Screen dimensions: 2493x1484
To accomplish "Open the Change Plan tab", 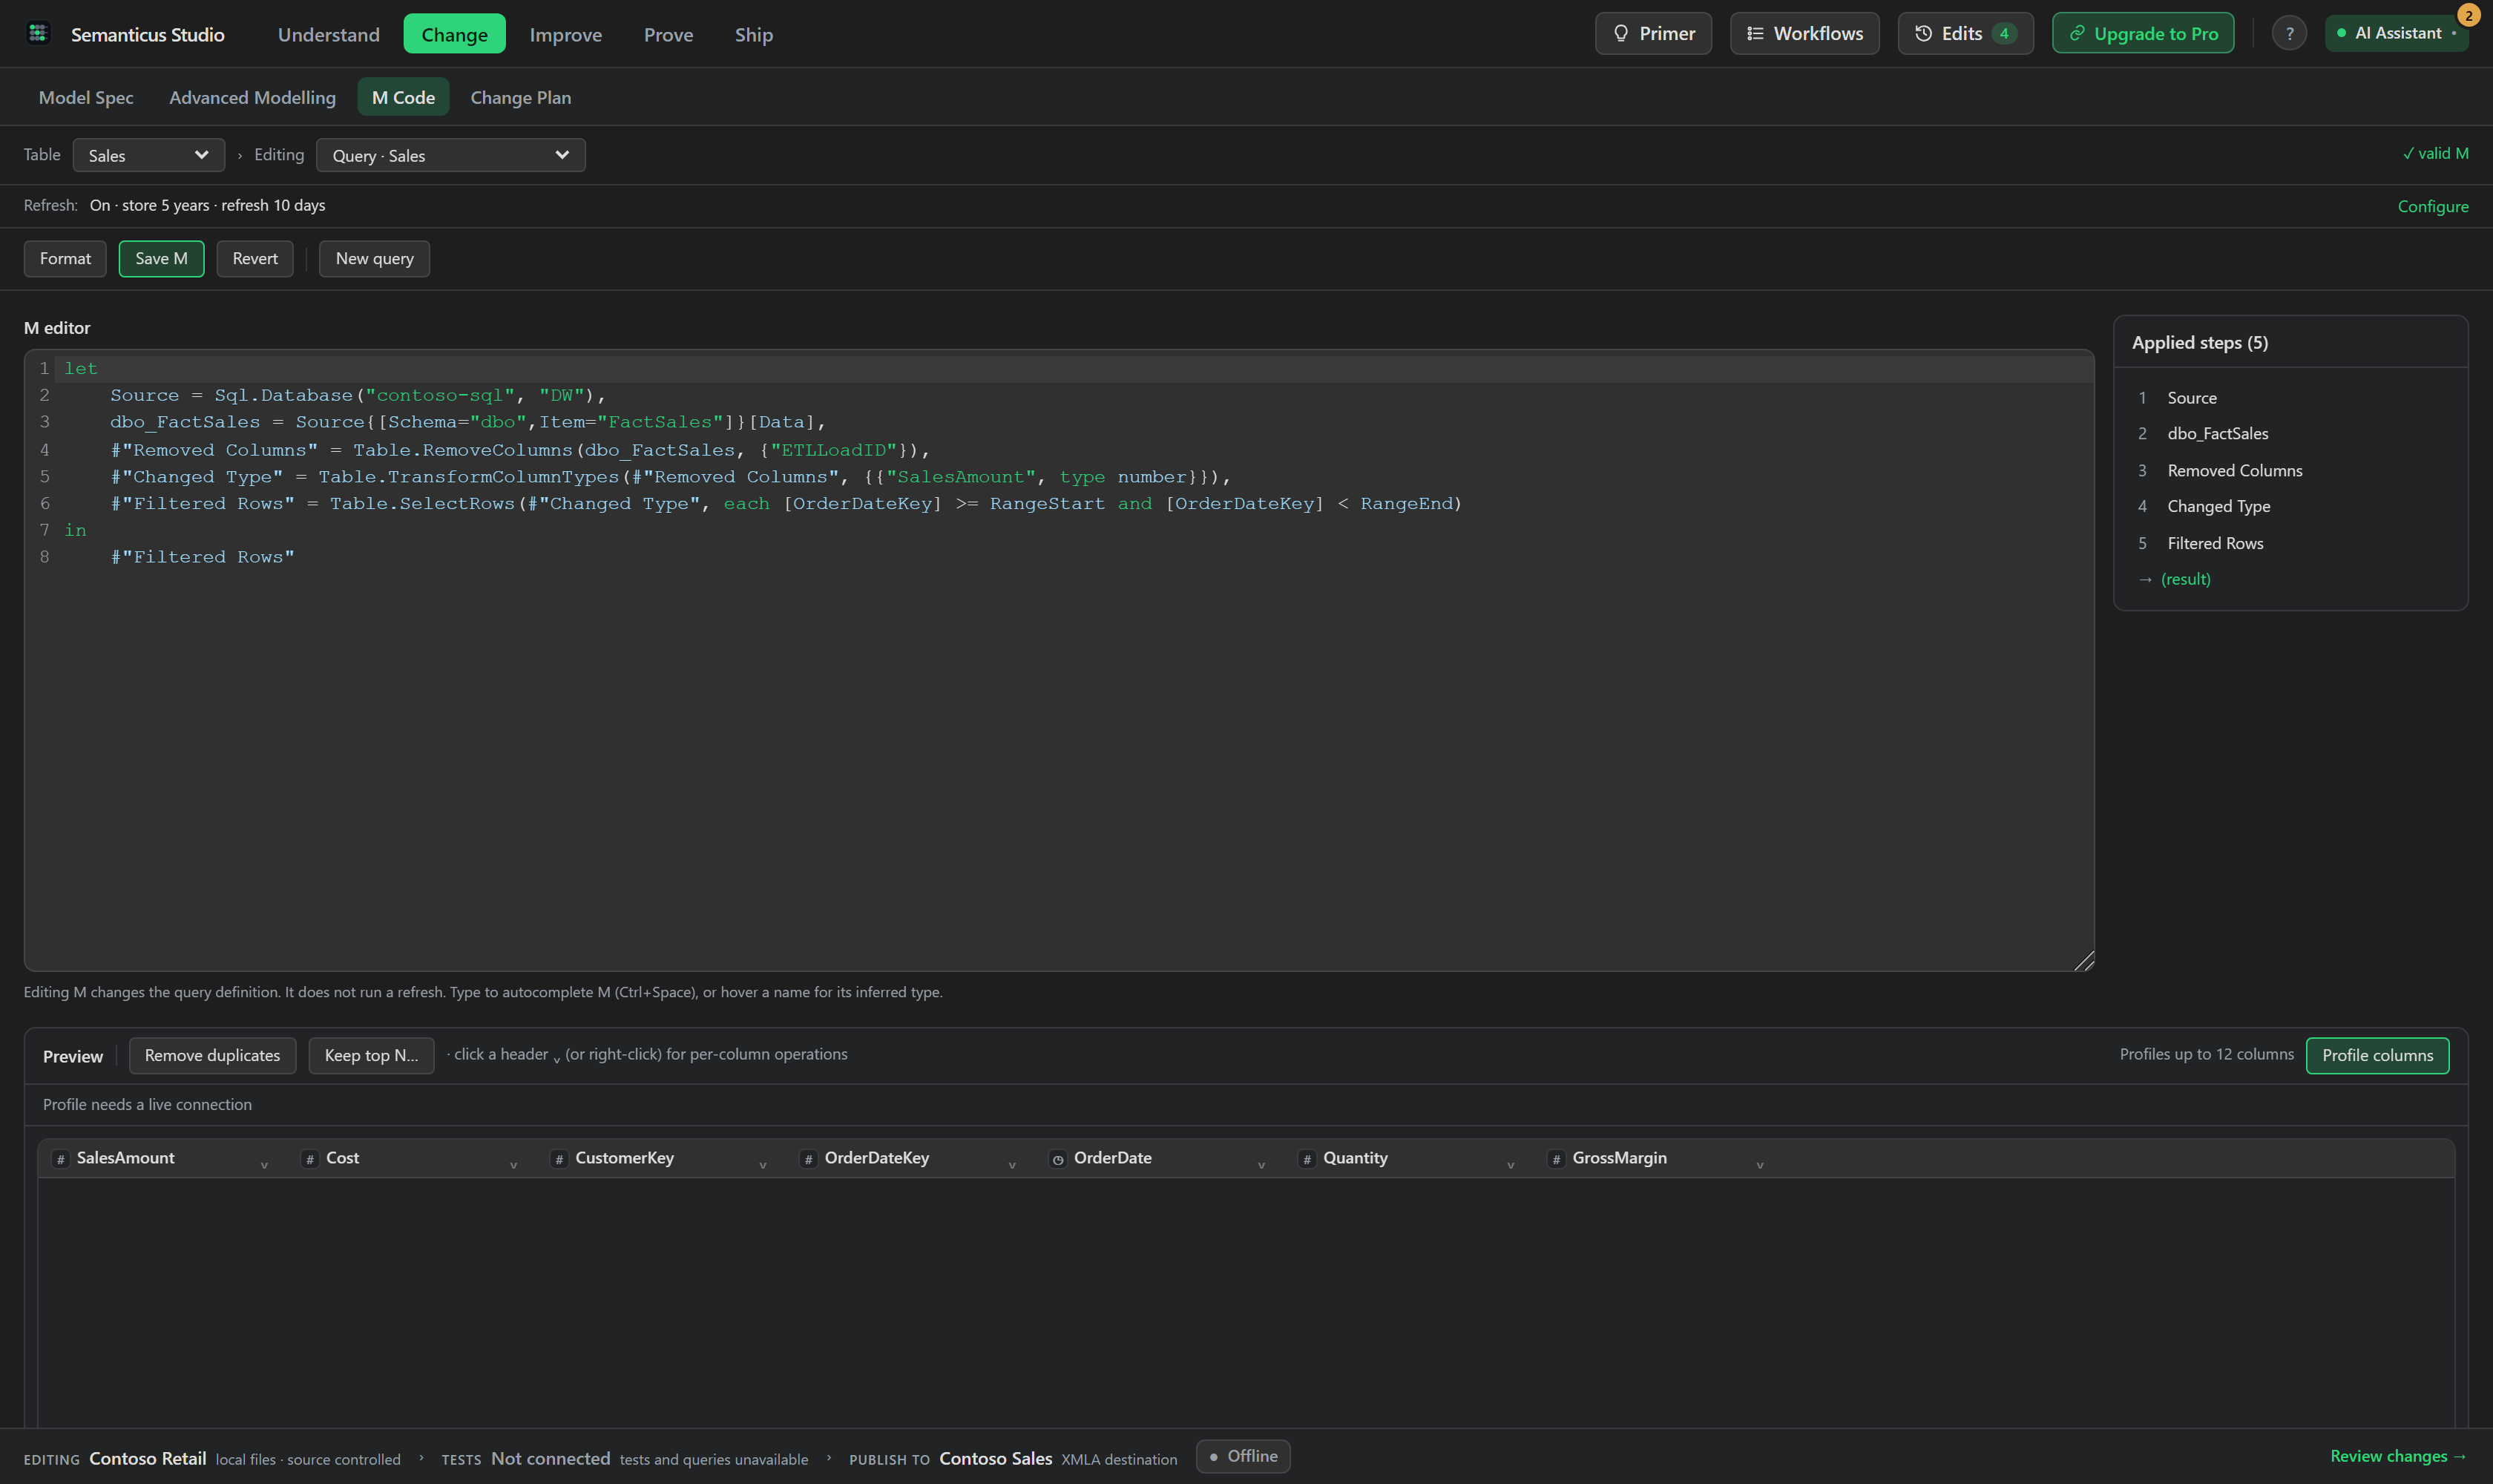I will click(520, 97).
